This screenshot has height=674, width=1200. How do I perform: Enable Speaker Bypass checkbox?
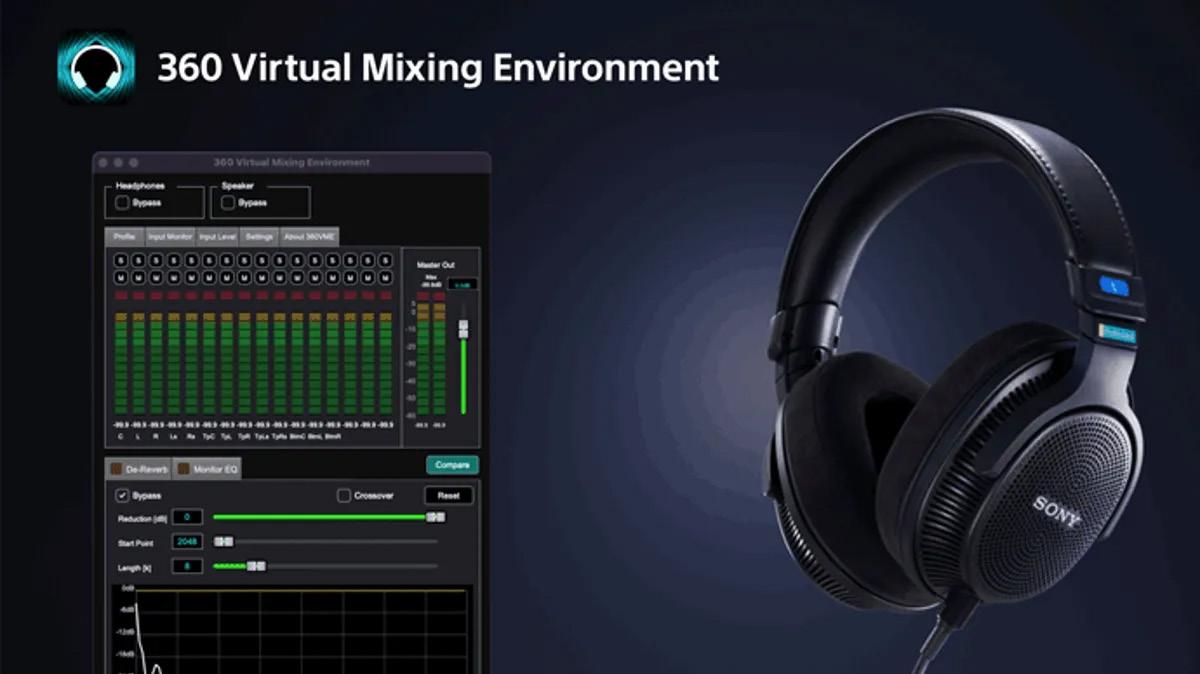tap(228, 203)
